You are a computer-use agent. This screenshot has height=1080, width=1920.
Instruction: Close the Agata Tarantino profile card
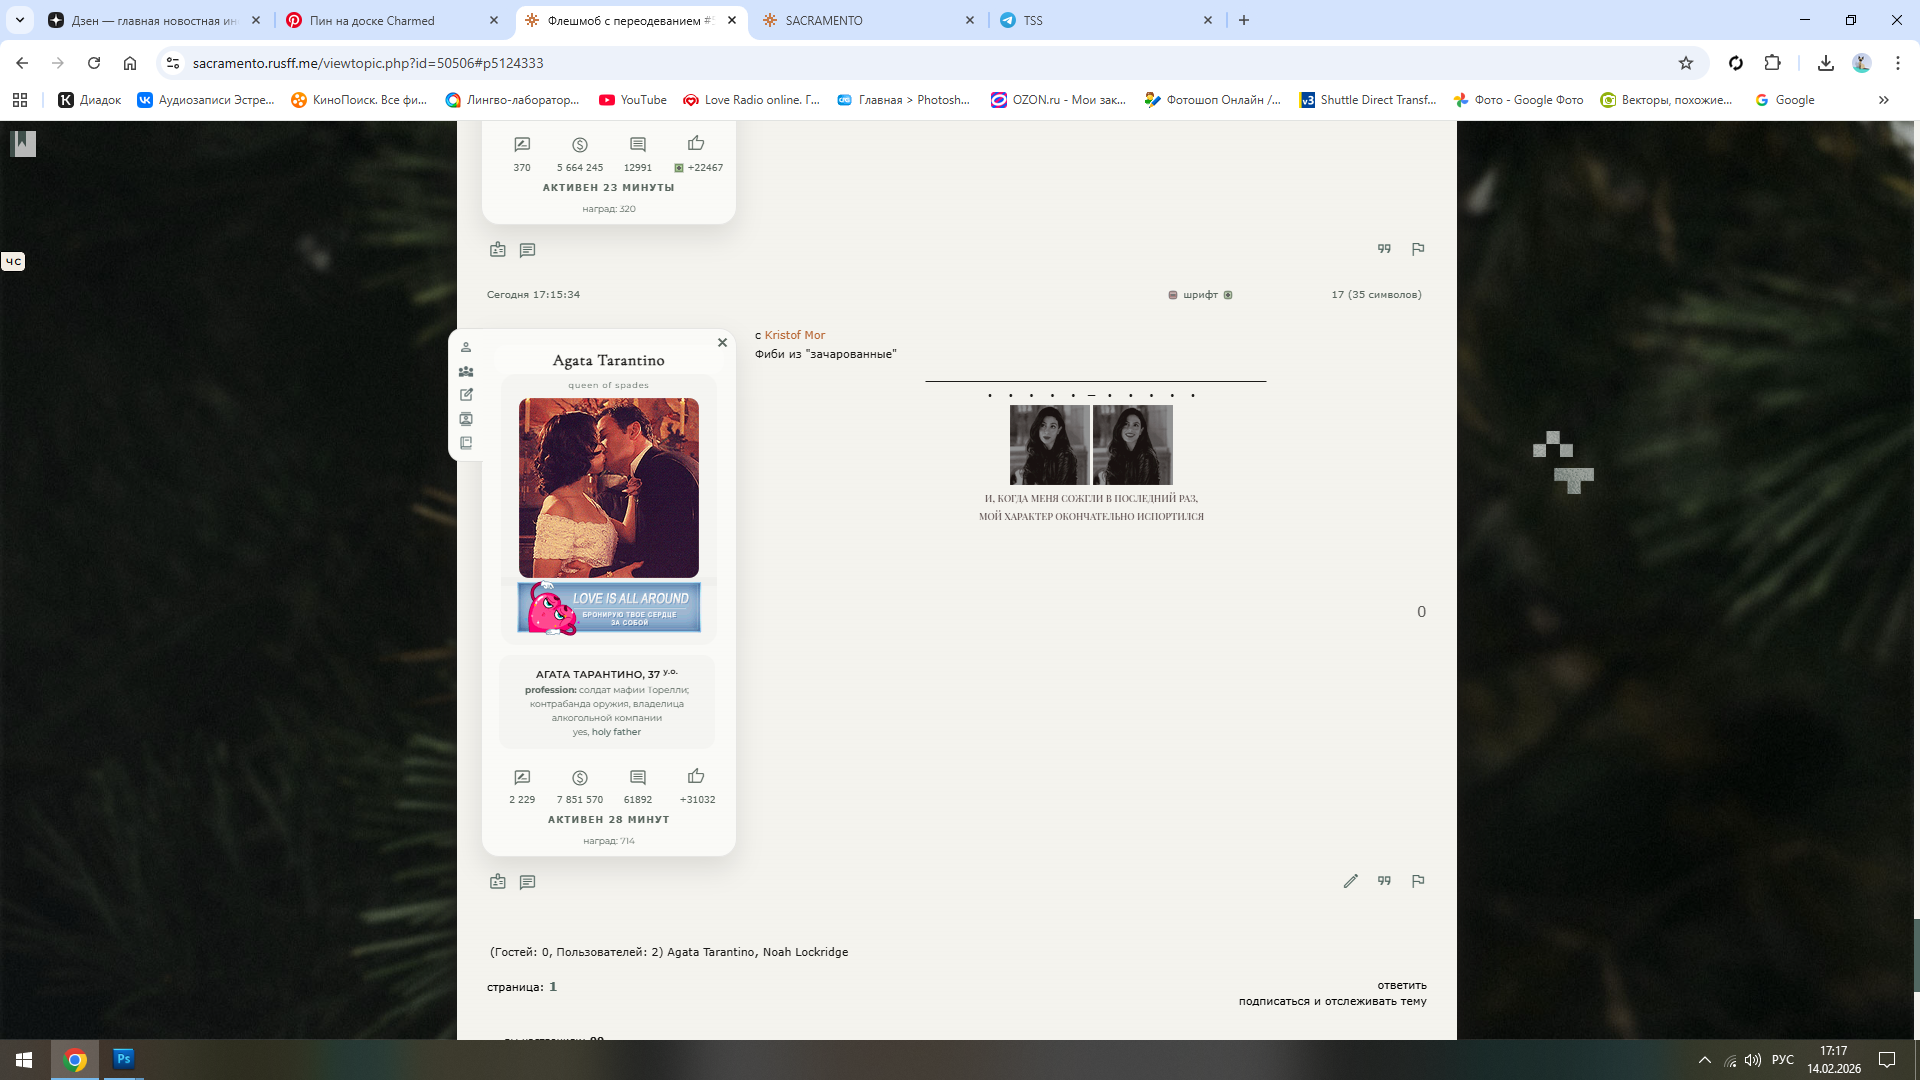[x=722, y=343]
